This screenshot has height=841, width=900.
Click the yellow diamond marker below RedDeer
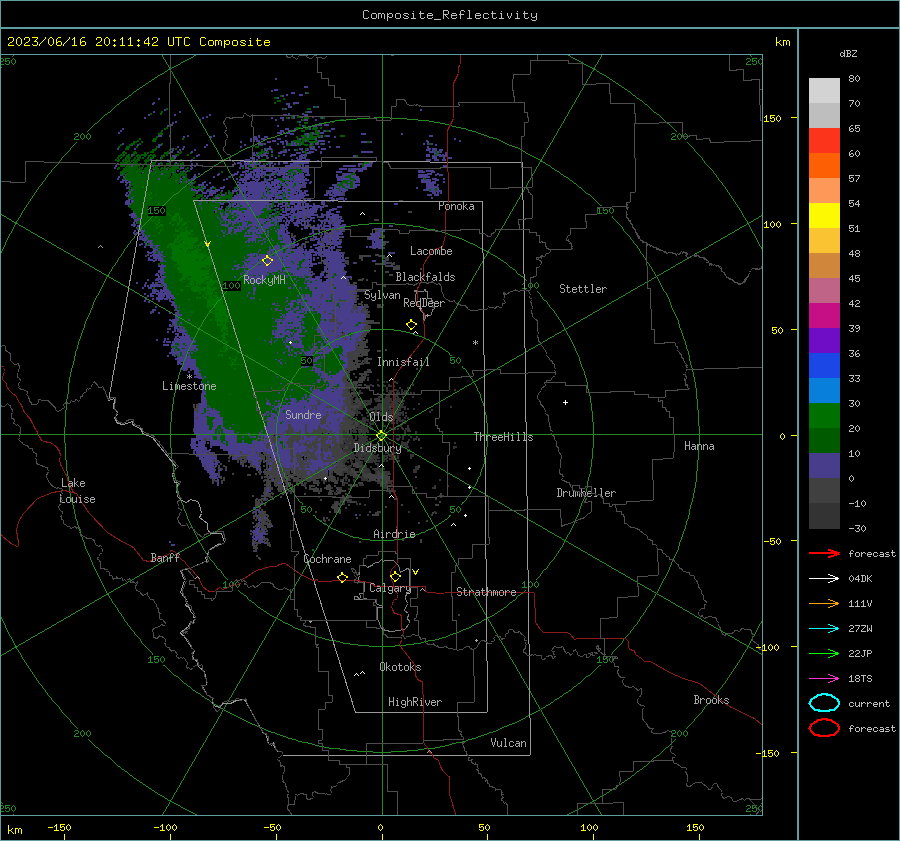pos(412,325)
